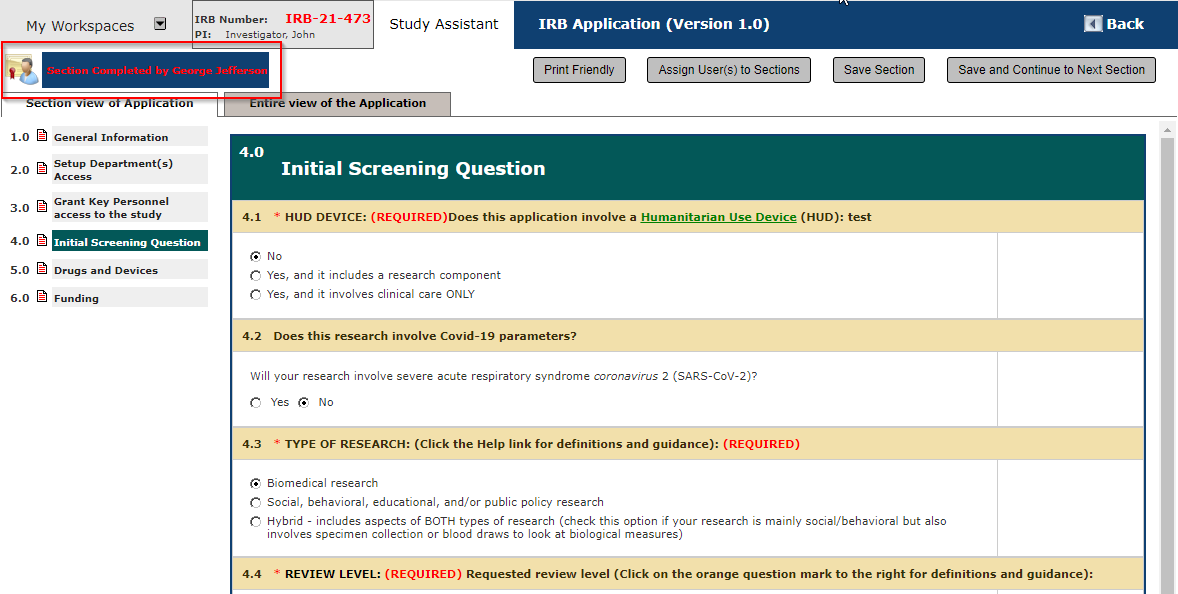Click the section completed user avatar icon
This screenshot has height=594, width=1178.
click(x=23, y=70)
